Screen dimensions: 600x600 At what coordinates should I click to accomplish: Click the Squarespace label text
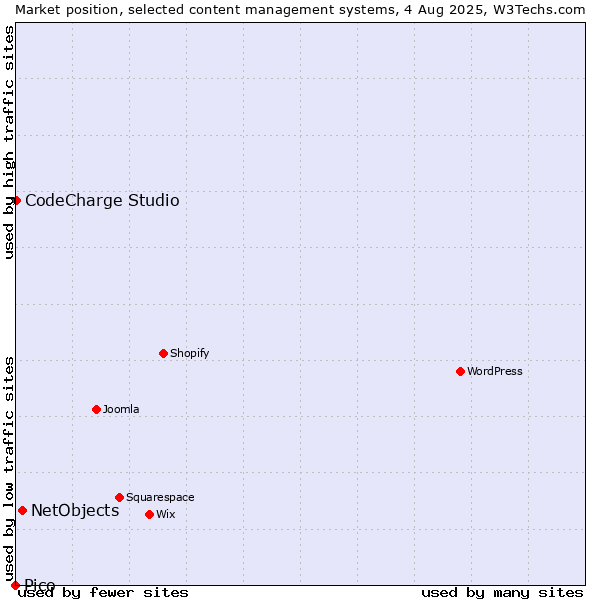160,497
